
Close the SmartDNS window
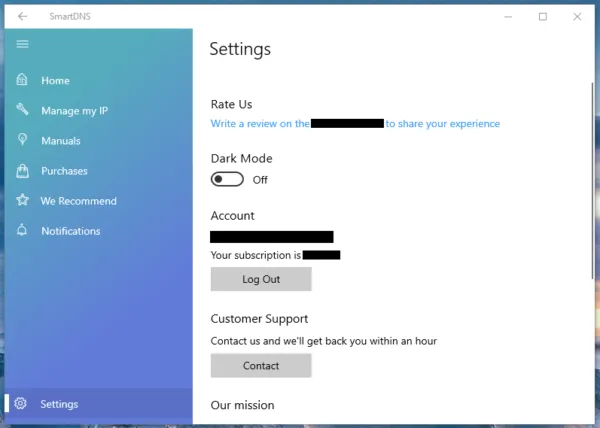577,16
